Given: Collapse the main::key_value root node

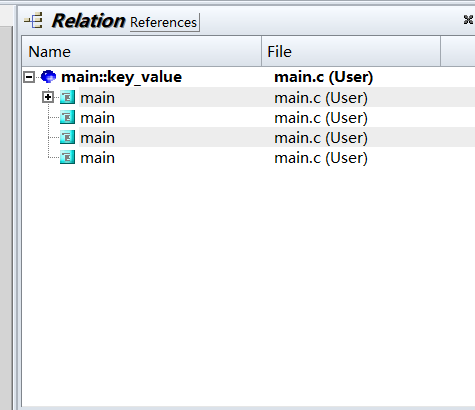Looking at the screenshot, I should (29, 77).
